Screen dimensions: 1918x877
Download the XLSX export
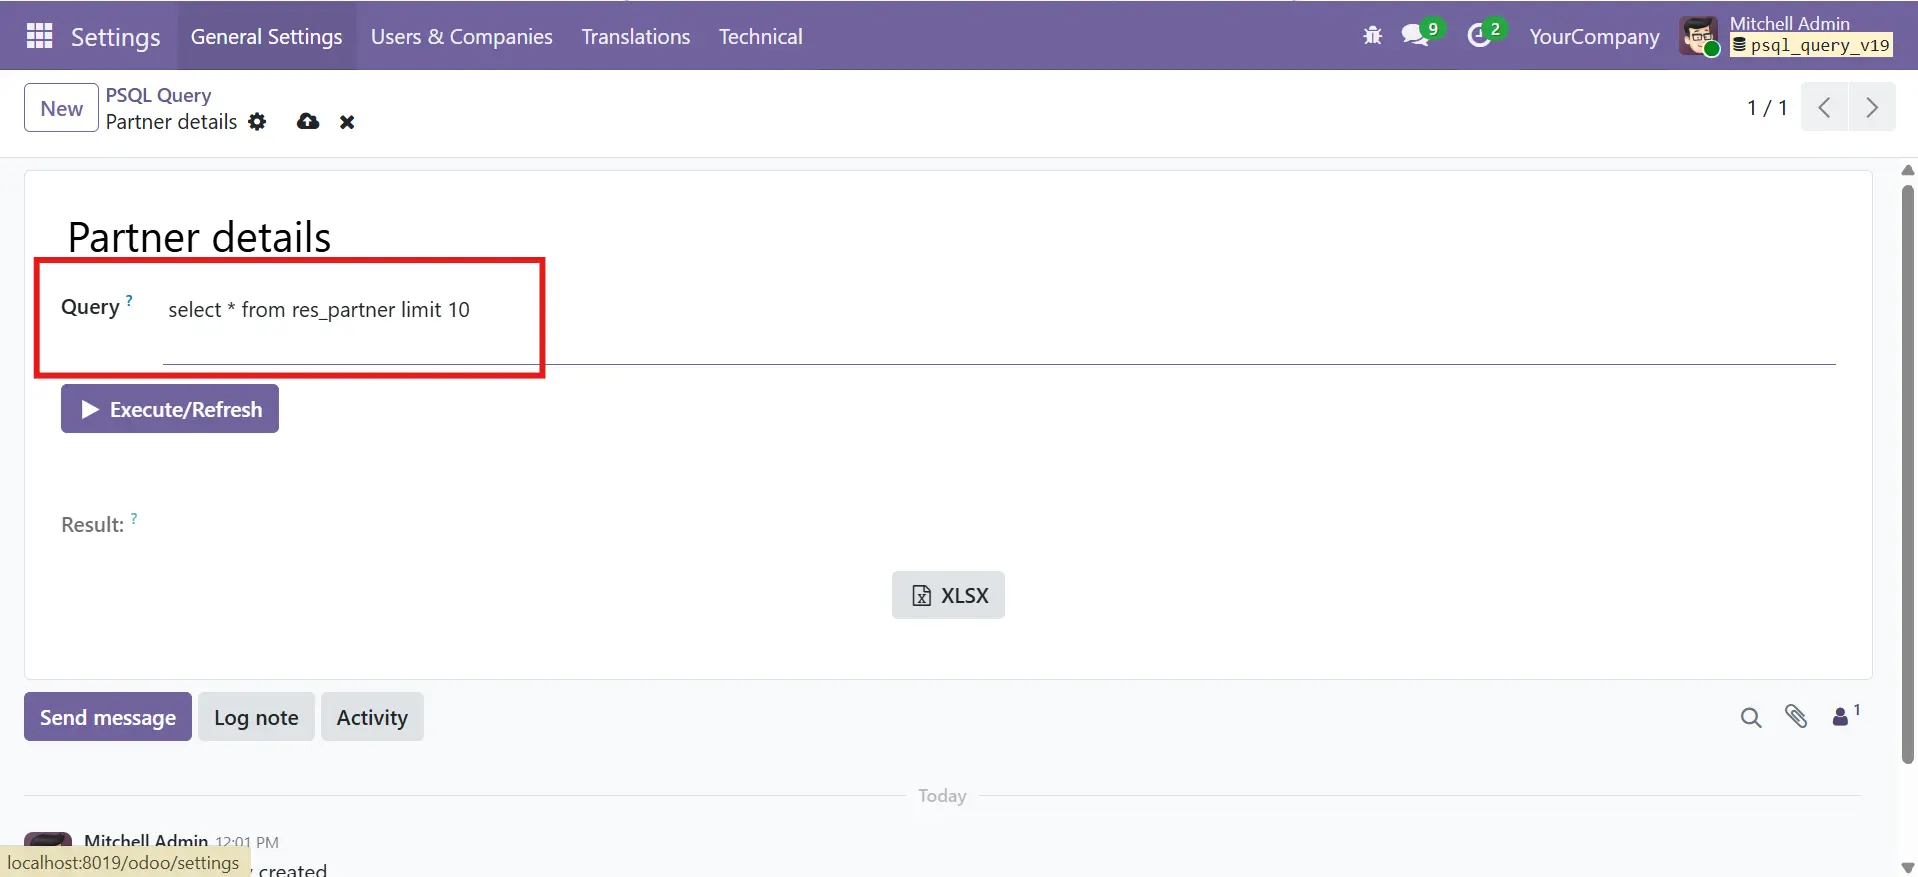(948, 595)
